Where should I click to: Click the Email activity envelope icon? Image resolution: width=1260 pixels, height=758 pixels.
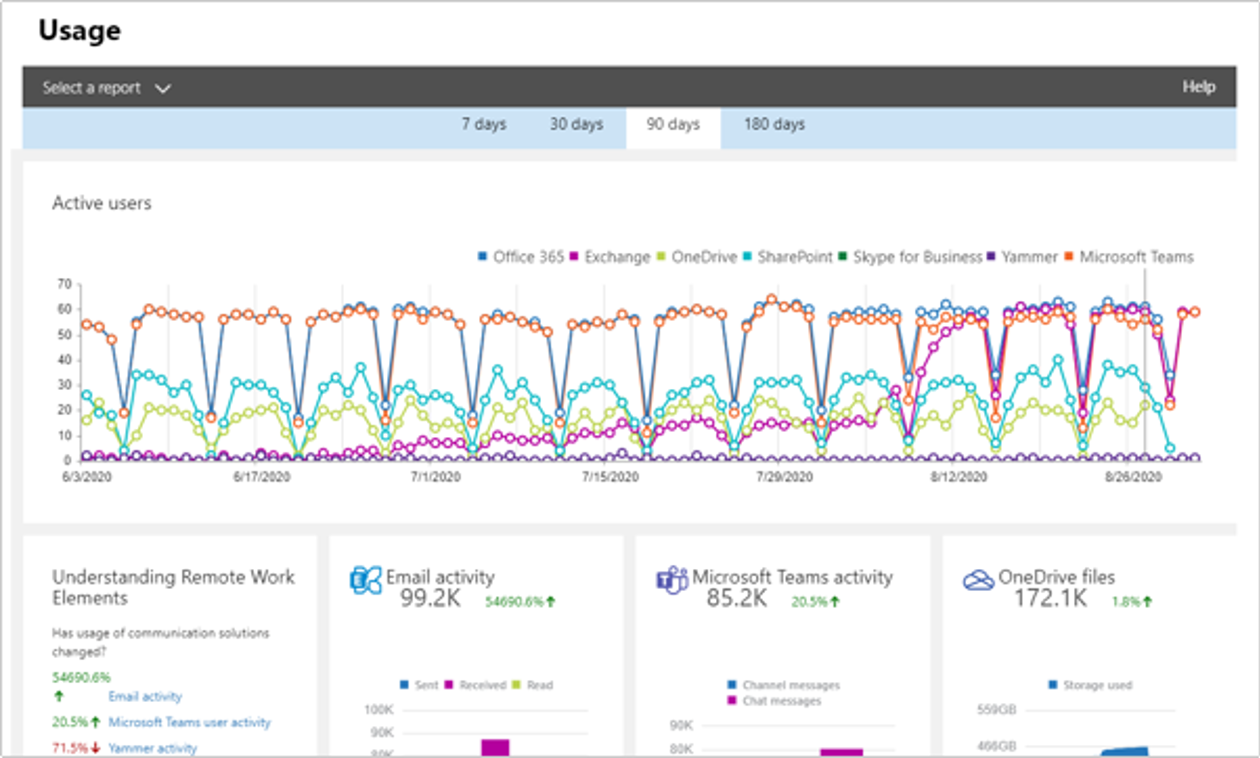click(365, 581)
